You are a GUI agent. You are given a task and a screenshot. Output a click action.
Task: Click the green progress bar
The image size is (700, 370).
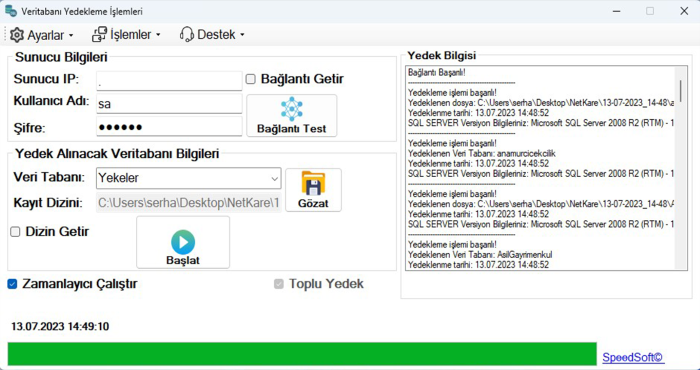[x=302, y=354]
